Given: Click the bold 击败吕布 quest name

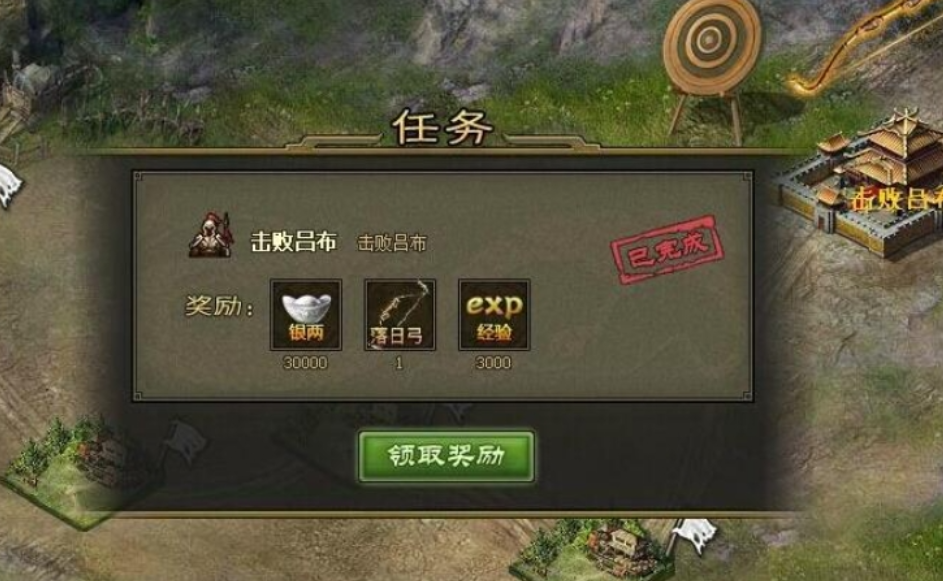Looking at the screenshot, I should [293, 242].
